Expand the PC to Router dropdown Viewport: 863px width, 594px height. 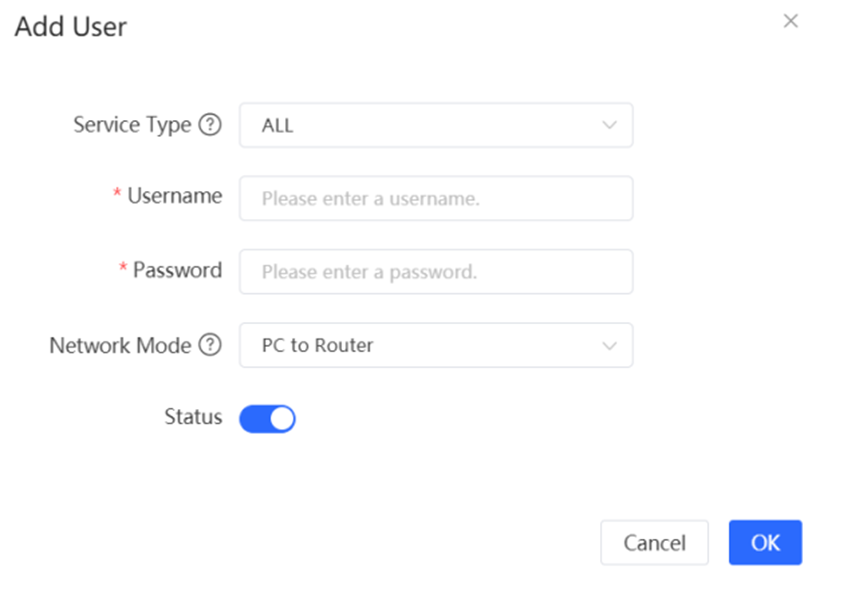pyautogui.click(x=436, y=345)
